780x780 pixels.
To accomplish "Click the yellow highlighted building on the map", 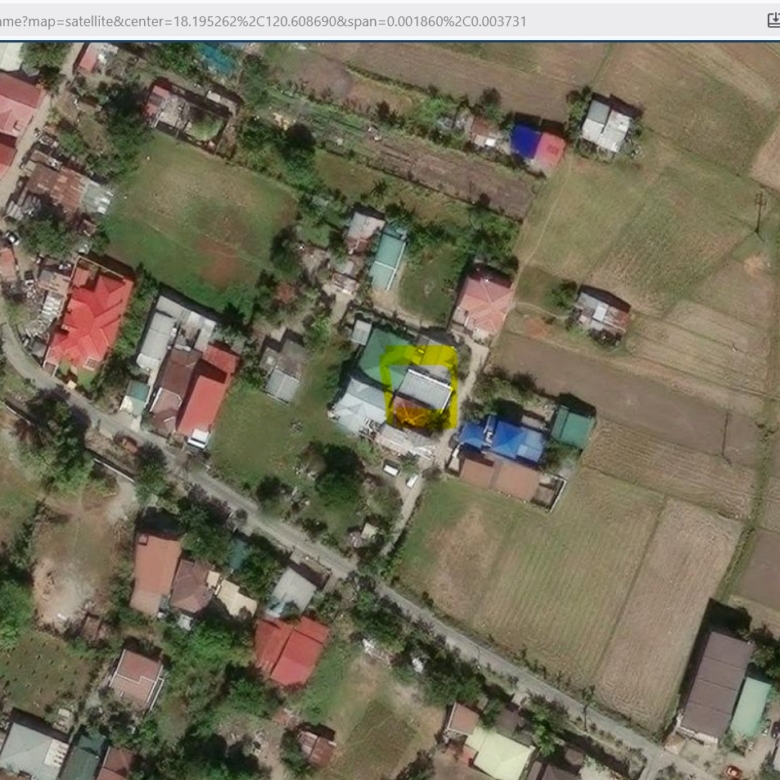I will [x=419, y=387].
